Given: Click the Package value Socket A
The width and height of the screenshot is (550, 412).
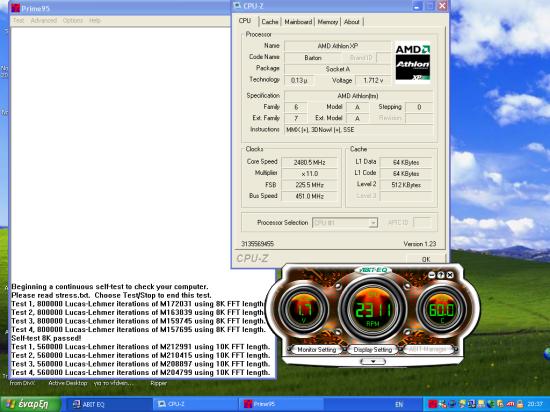Looking at the screenshot, I should (337, 69).
